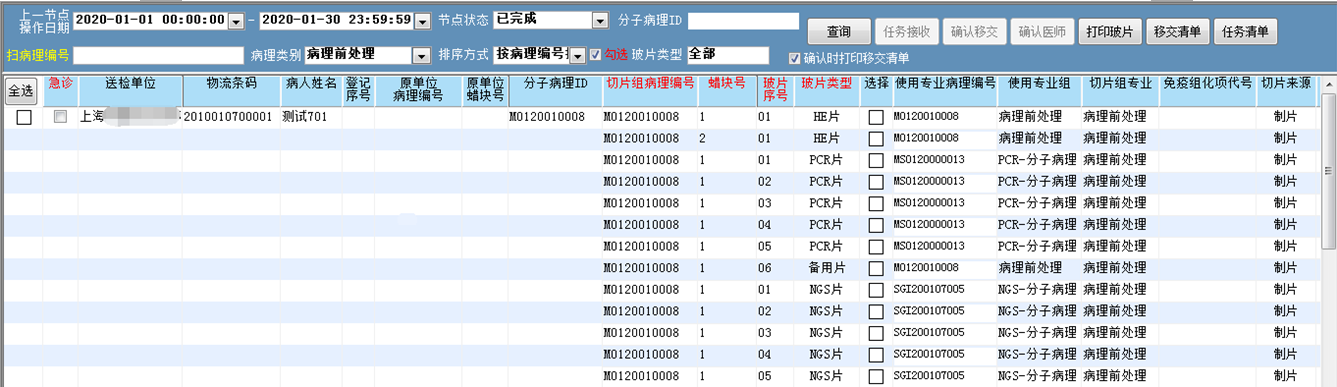
Task: Toggle 确认时打印移交清单 checkbox
Action: click(x=795, y=58)
